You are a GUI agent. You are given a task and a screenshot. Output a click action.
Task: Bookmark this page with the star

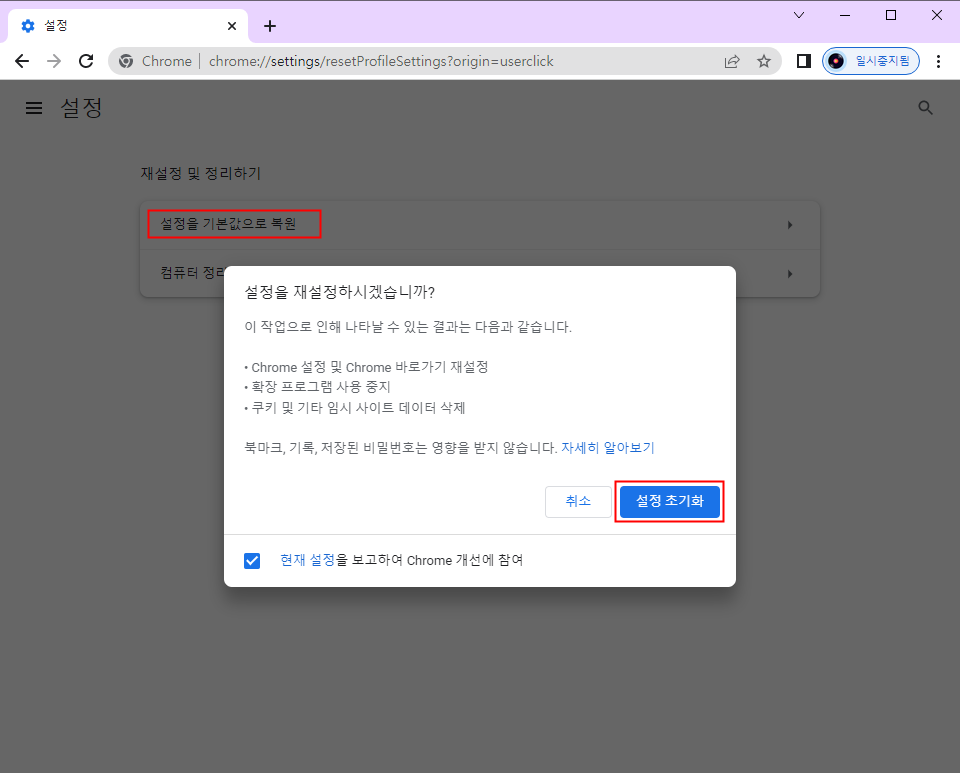(763, 61)
